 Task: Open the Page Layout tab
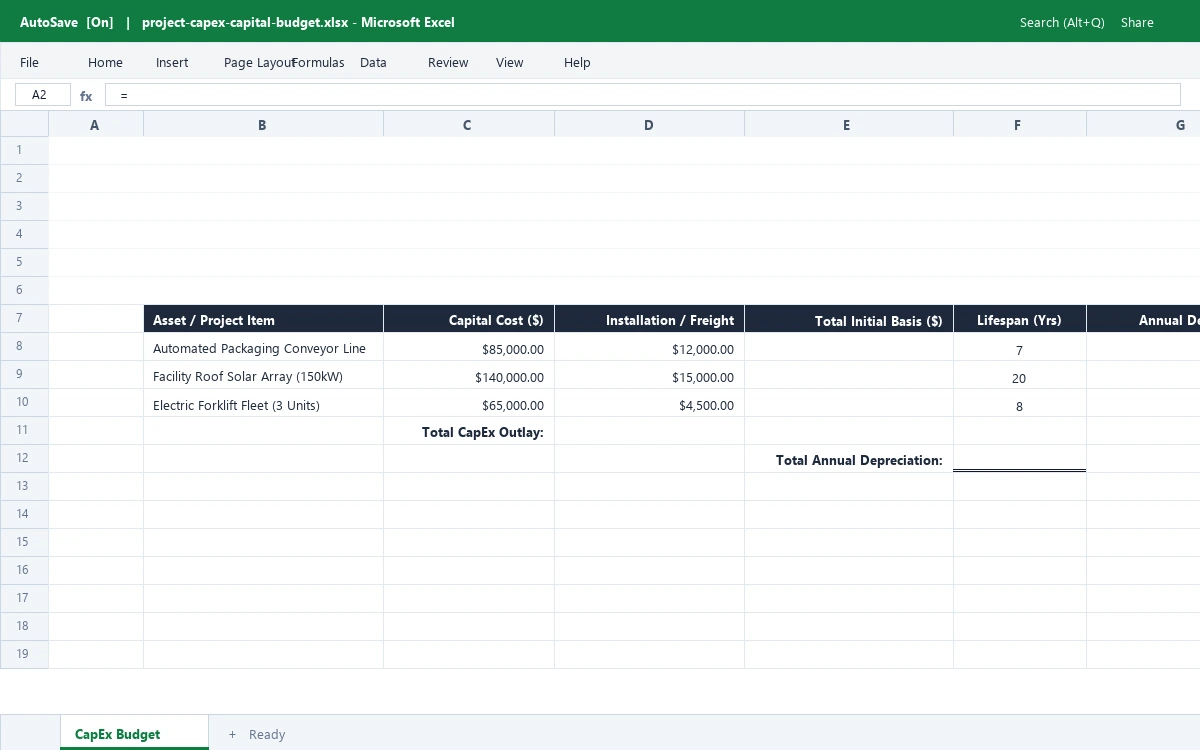pyautogui.click(x=259, y=62)
